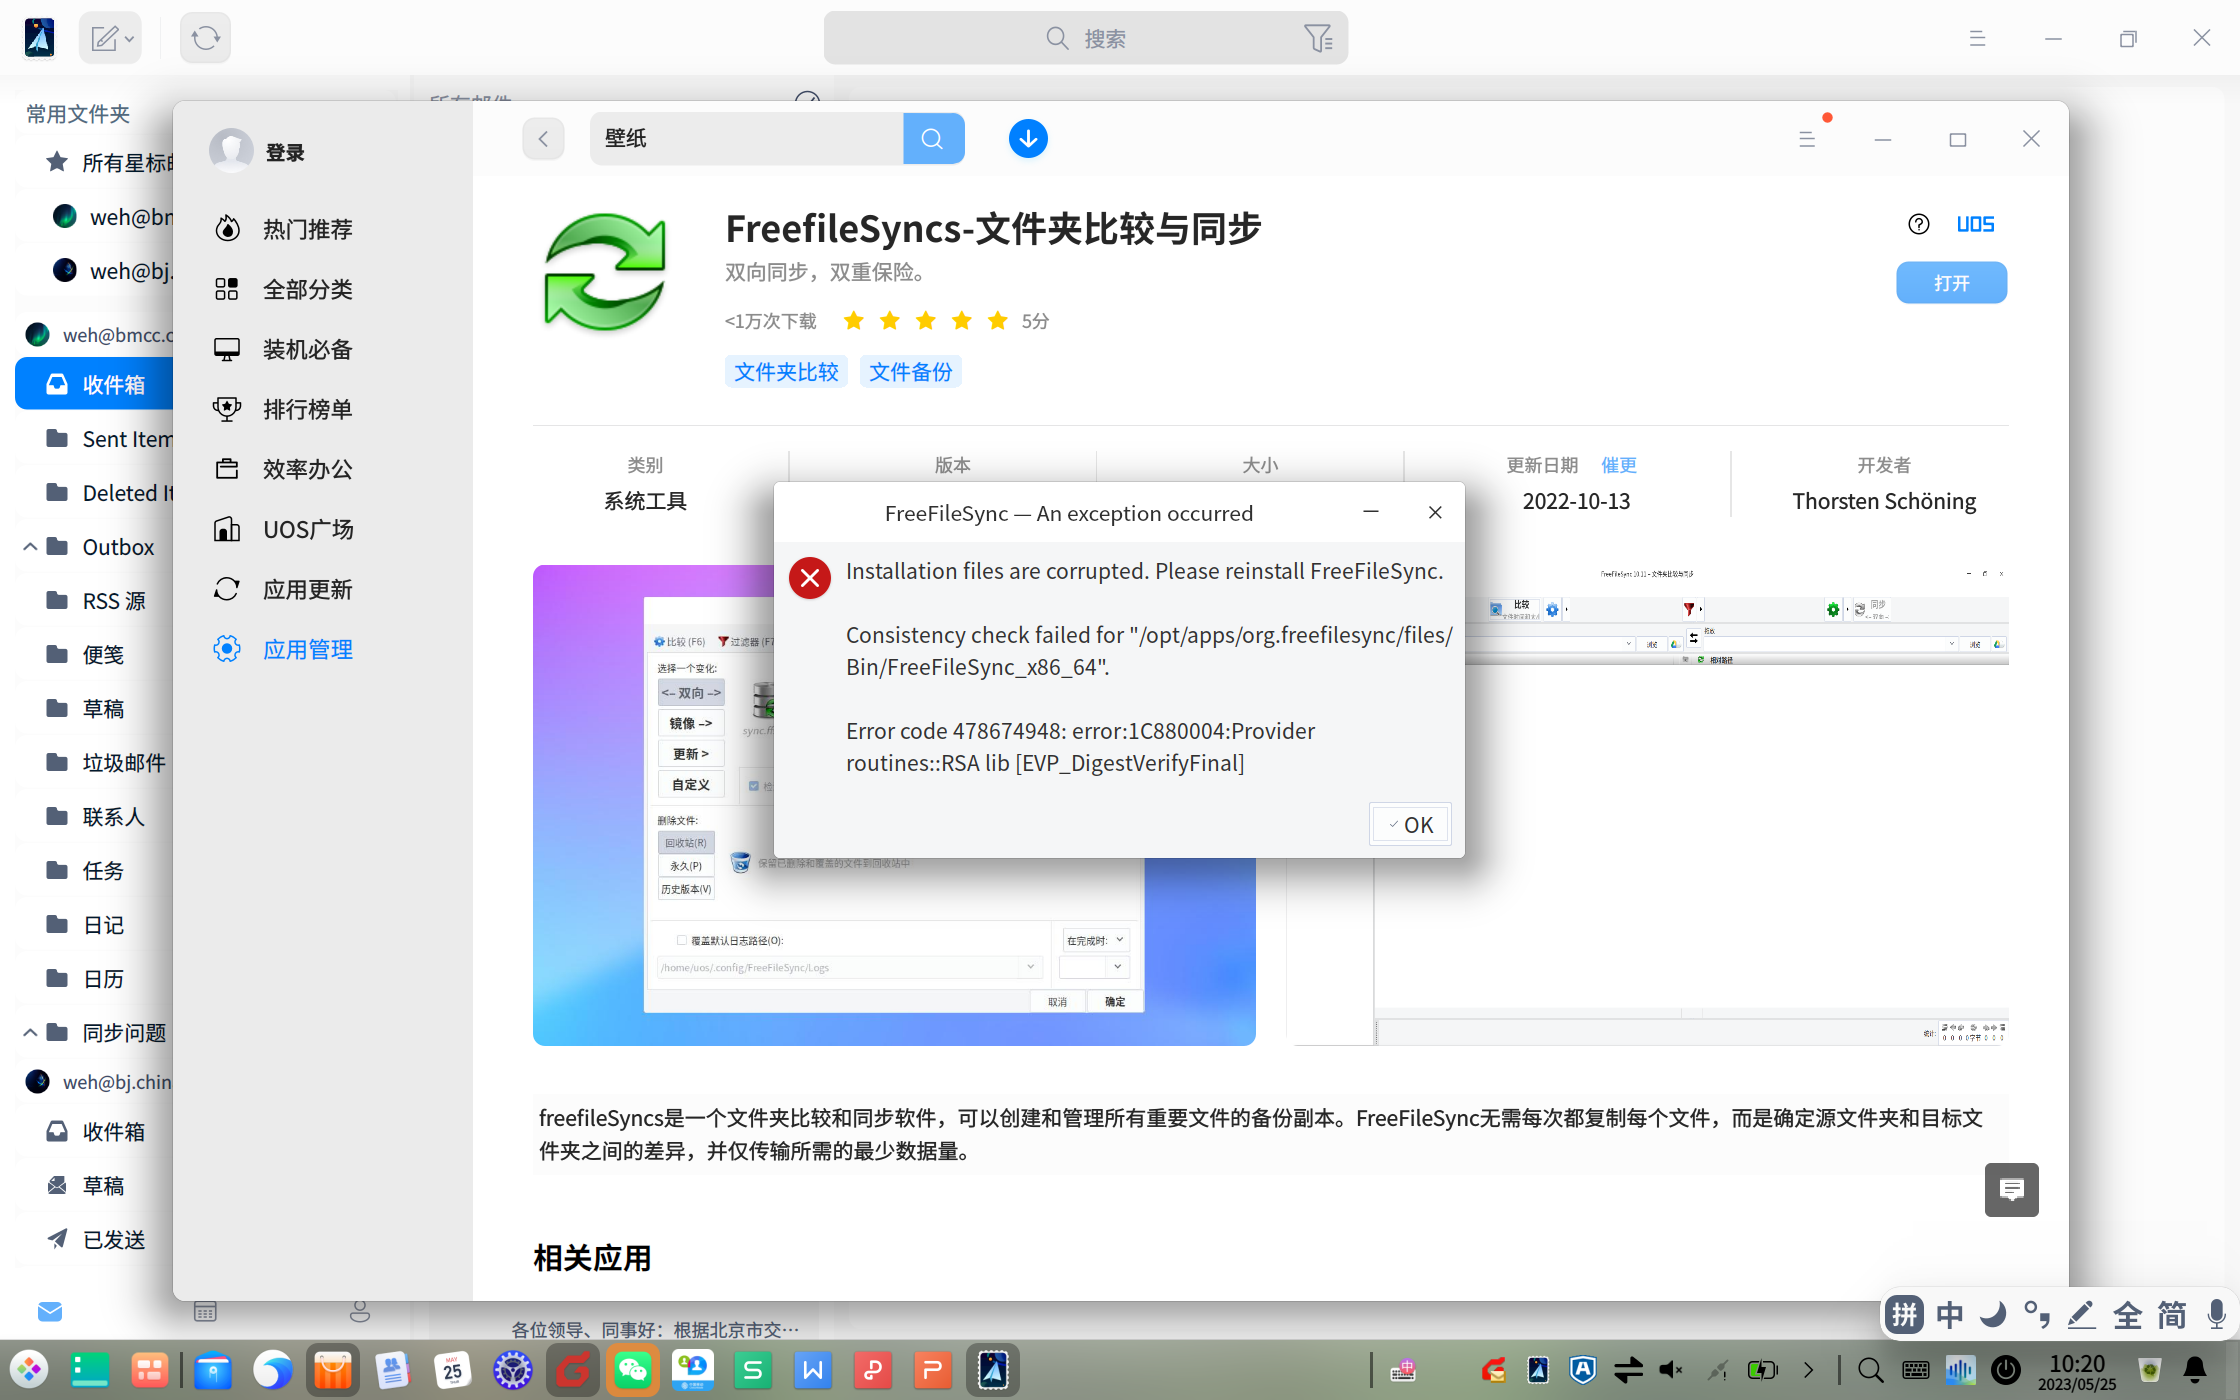
Task: Toggle Chinese/English input with 中 button
Action: pos(1949,1314)
